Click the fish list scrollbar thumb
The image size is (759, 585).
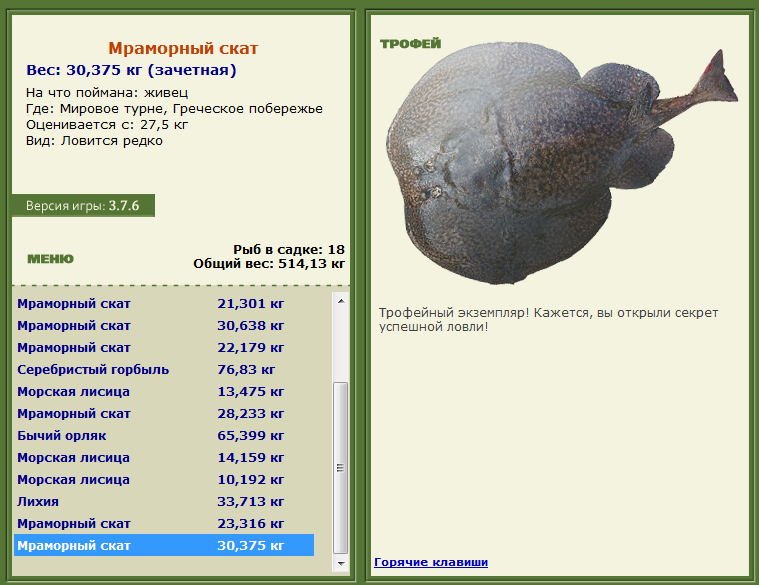tap(341, 467)
